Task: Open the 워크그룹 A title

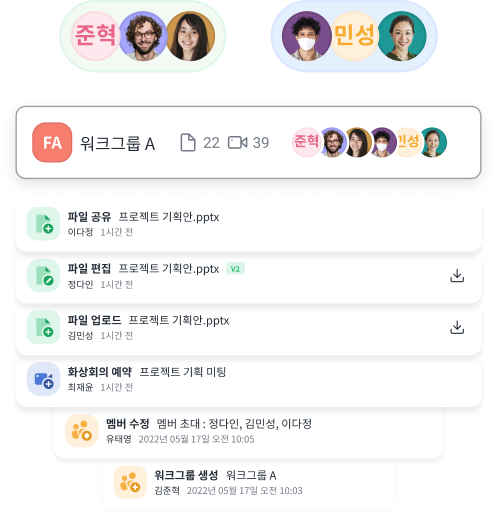Action: (x=118, y=144)
